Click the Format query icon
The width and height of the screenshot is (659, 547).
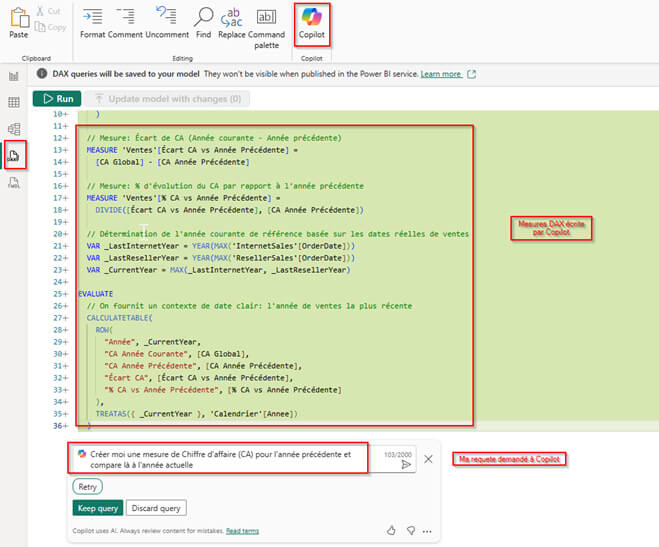click(92, 22)
